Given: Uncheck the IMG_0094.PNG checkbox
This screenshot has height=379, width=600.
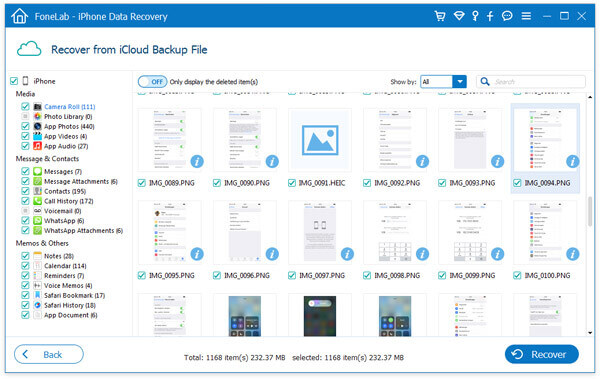Looking at the screenshot, I should [x=517, y=183].
